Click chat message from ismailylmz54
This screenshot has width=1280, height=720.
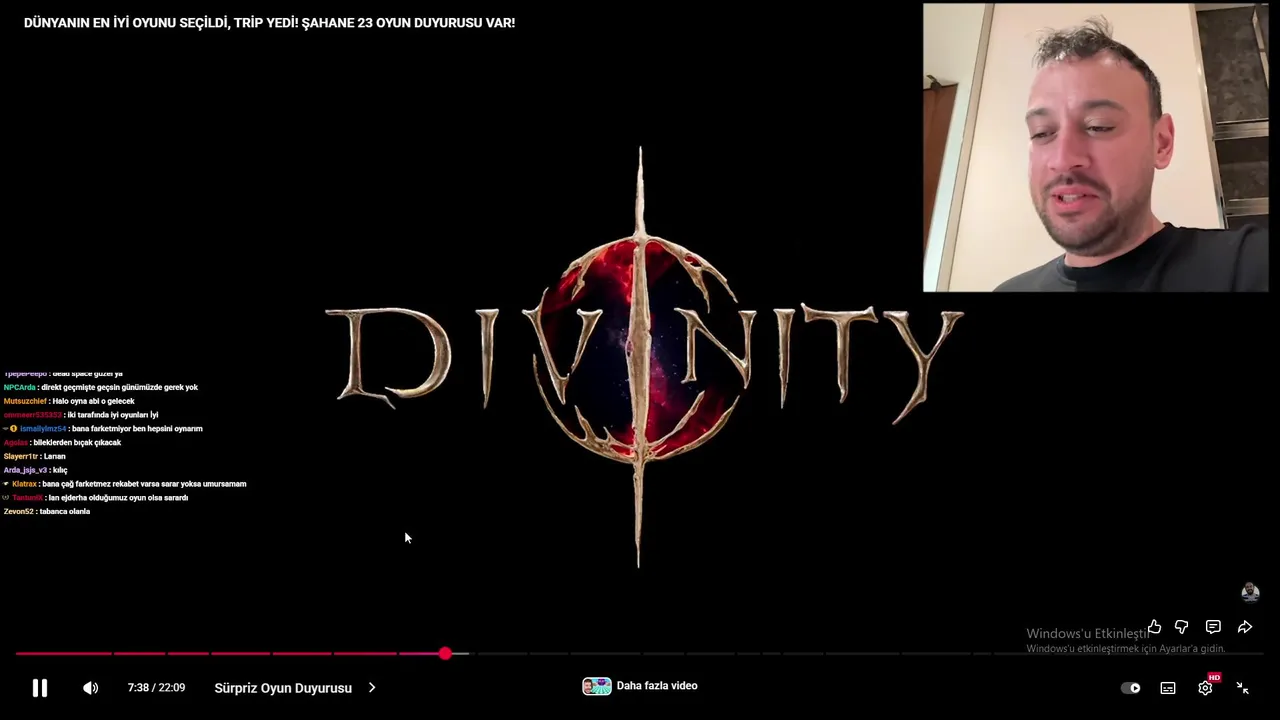coord(103,428)
